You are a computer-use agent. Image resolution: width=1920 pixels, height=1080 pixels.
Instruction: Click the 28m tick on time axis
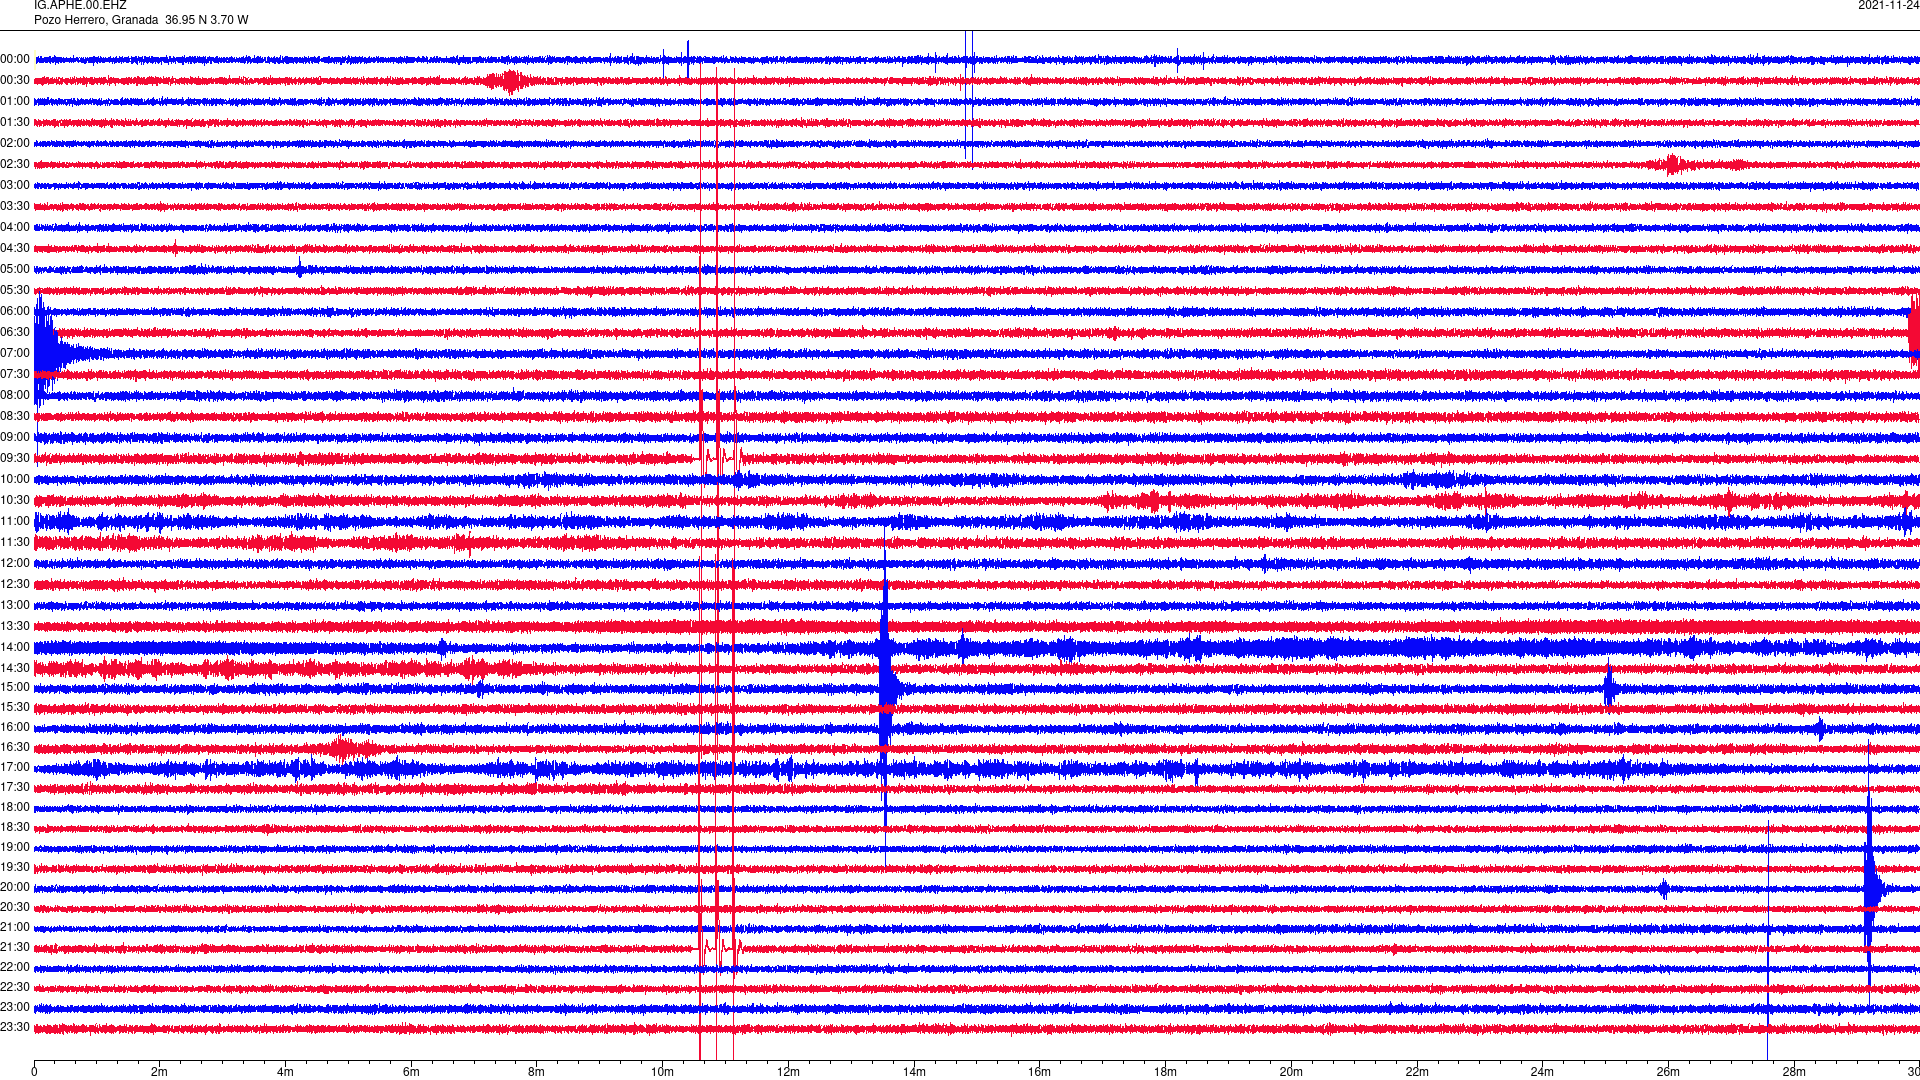(1794, 1072)
